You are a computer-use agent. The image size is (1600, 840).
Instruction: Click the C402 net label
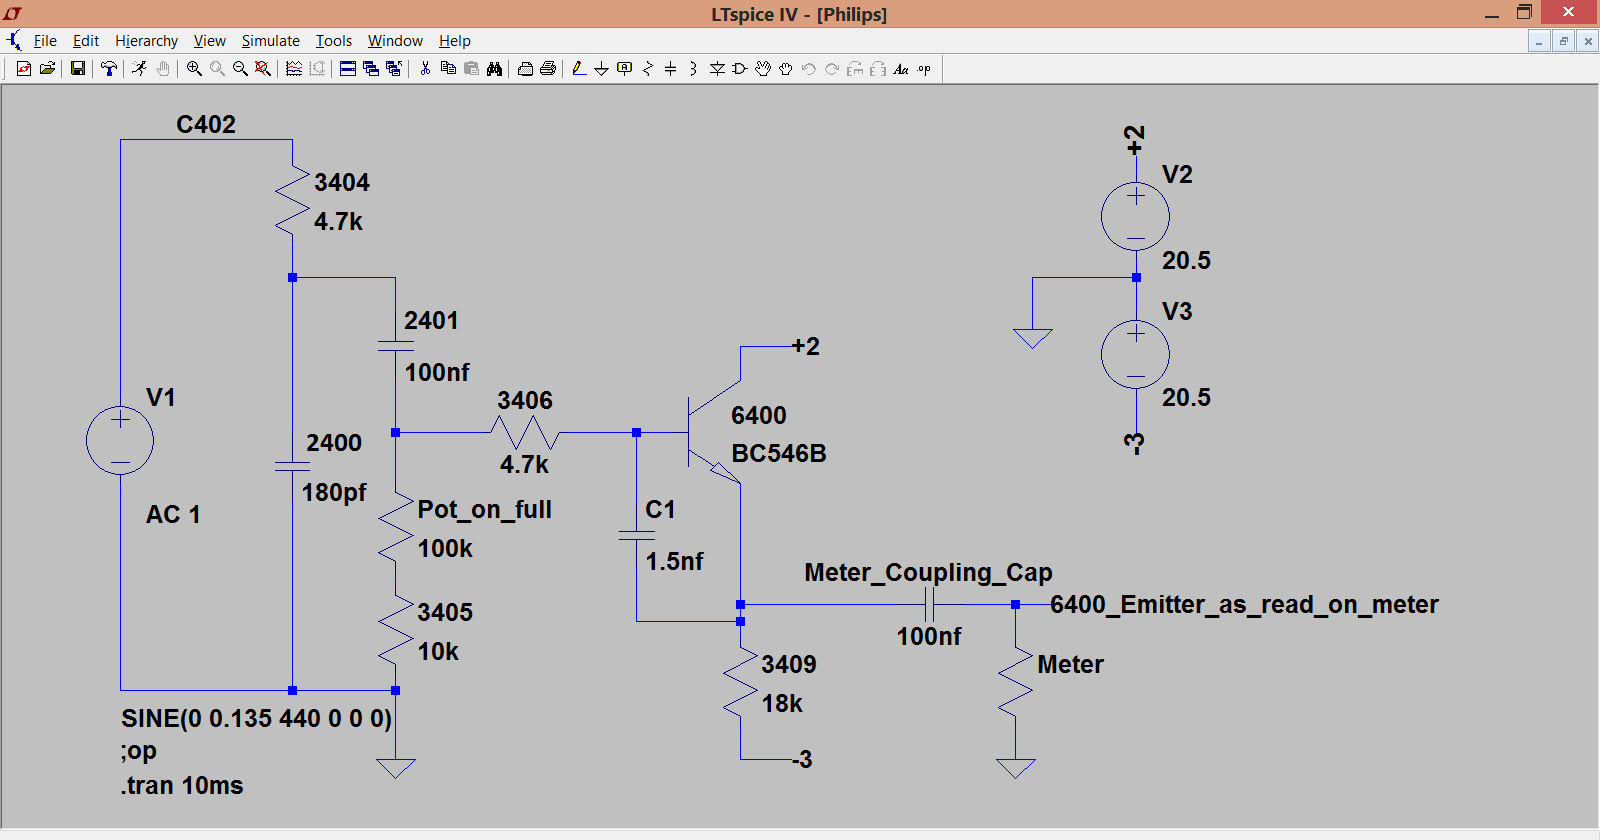[206, 124]
